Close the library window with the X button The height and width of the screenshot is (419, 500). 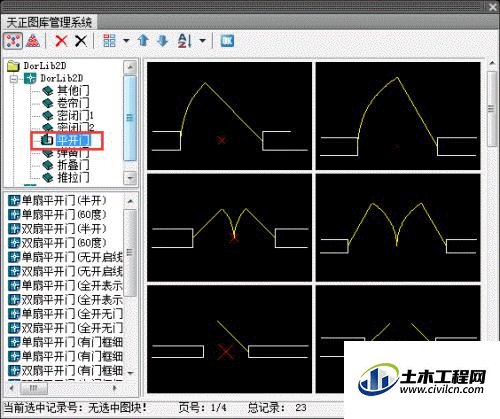493,7
